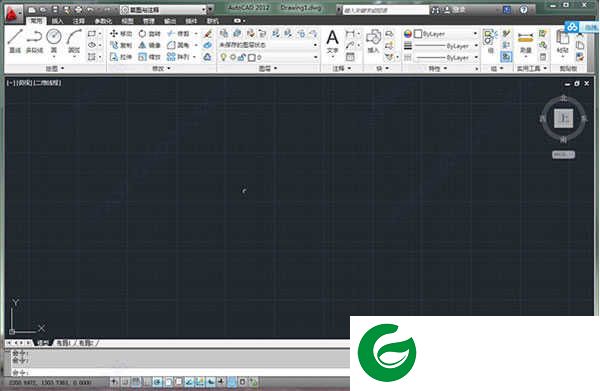Toggle Snap mode in status bar
Image resolution: width=600 pixels, height=391 pixels.
click(x=126, y=381)
